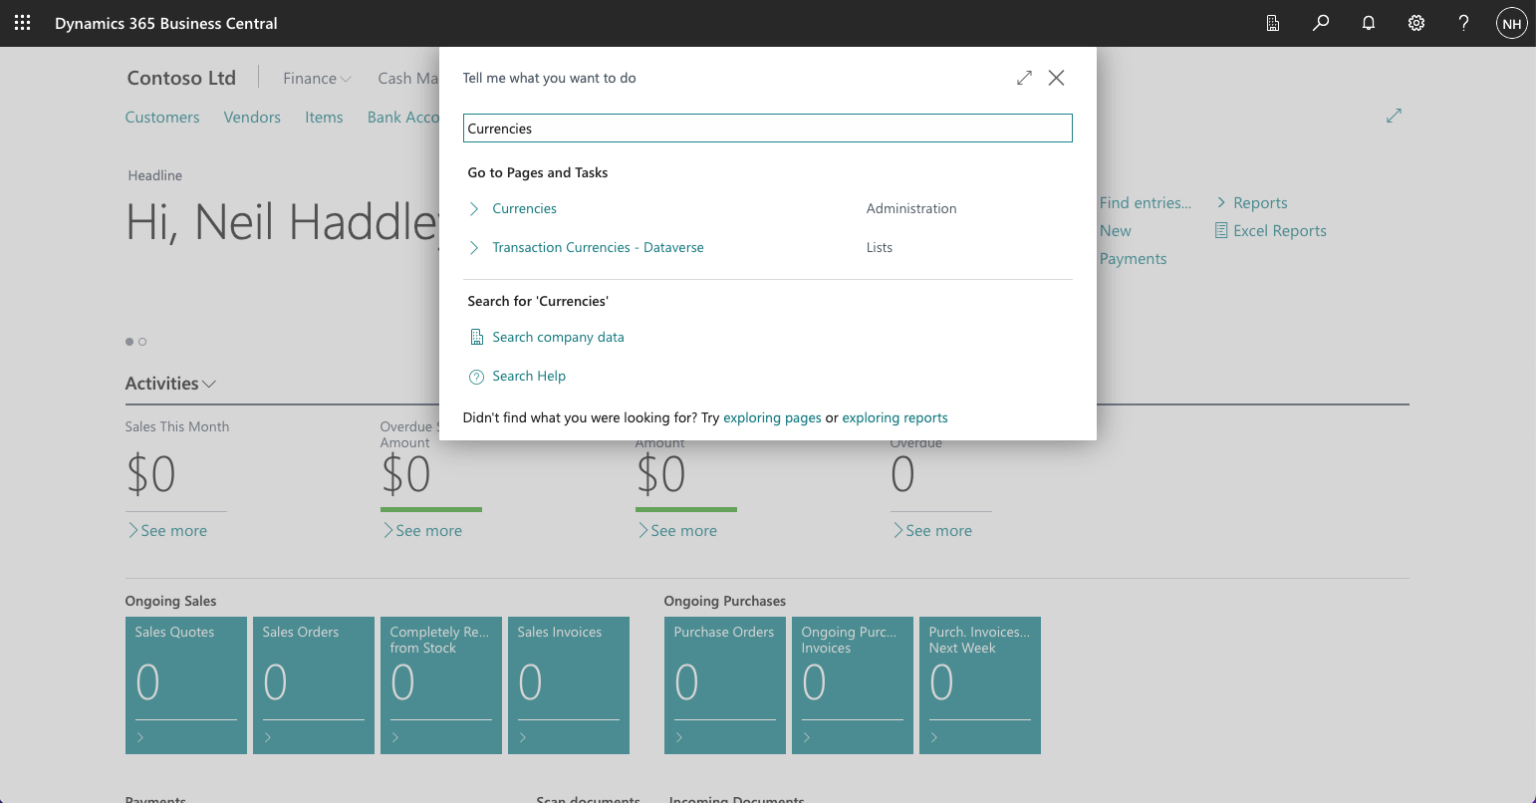Image resolution: width=1536 pixels, height=803 pixels.
Task: Select the first headline carousel dot
Action: (x=129, y=342)
